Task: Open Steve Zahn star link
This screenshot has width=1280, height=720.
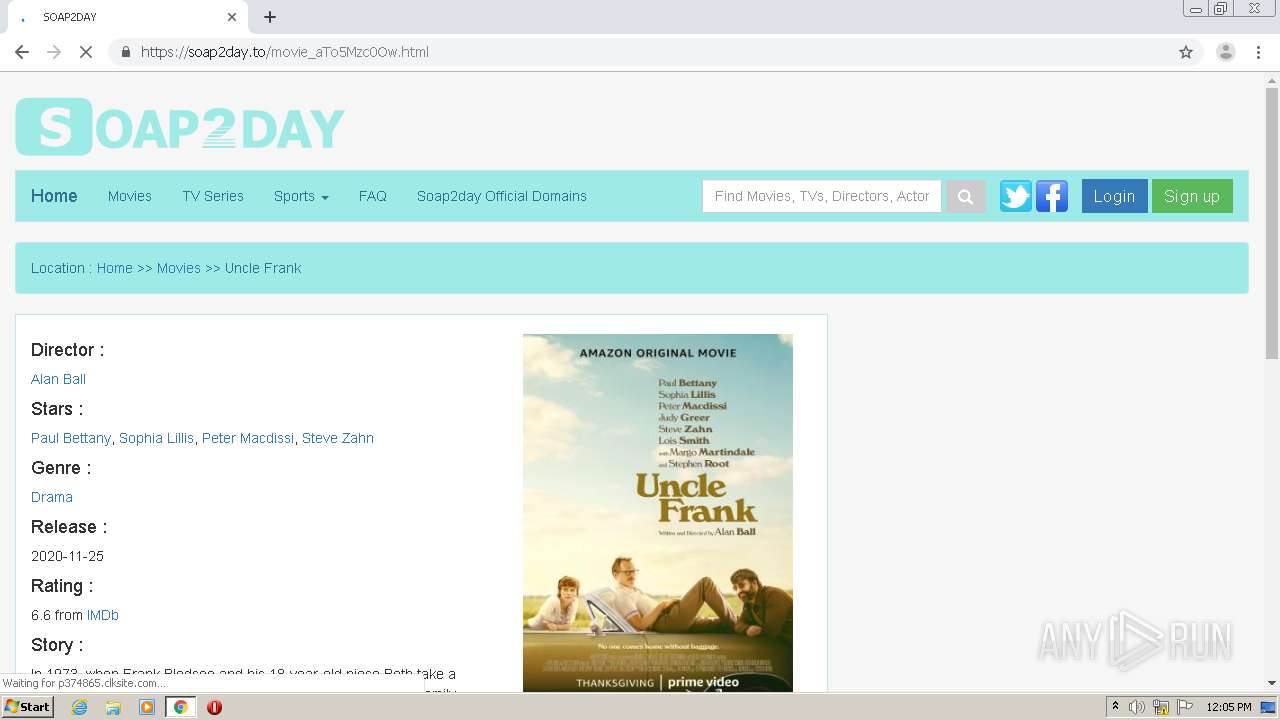Action: (x=338, y=438)
